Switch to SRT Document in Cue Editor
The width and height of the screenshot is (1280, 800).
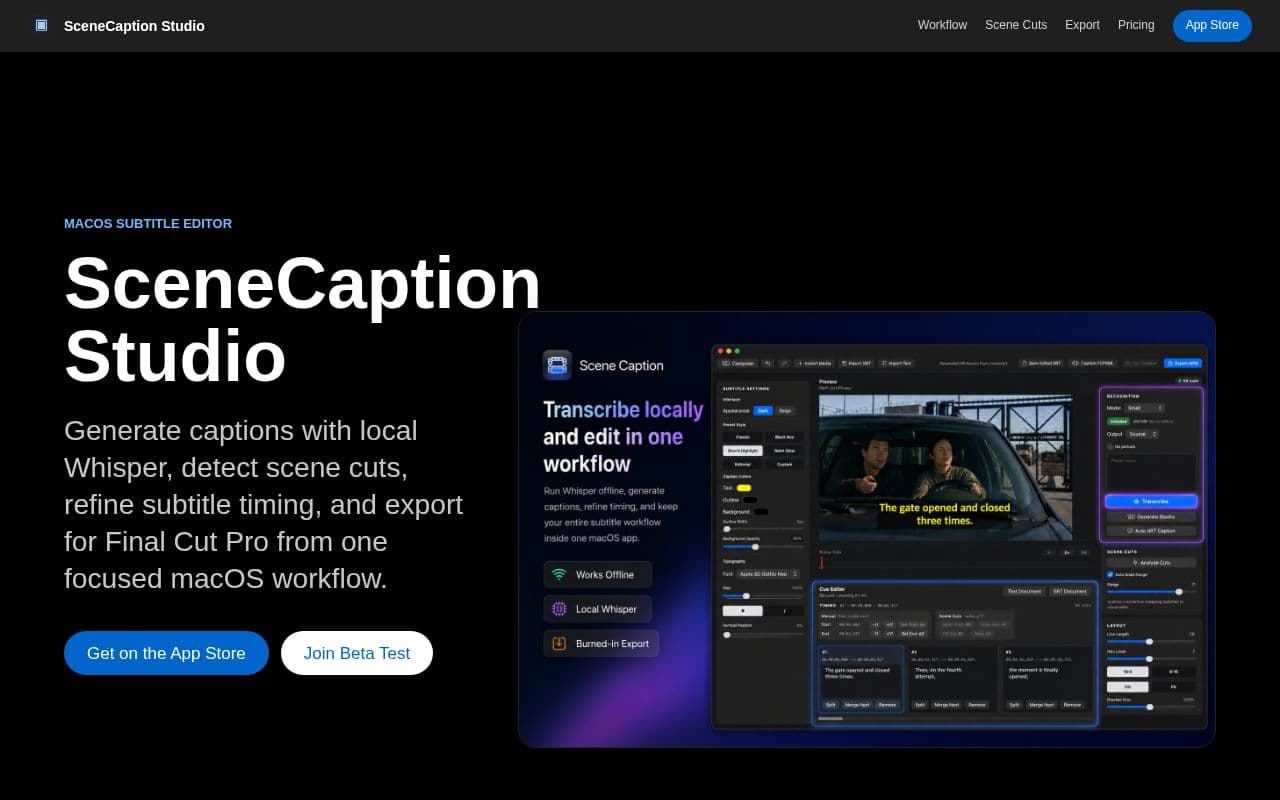point(1069,591)
